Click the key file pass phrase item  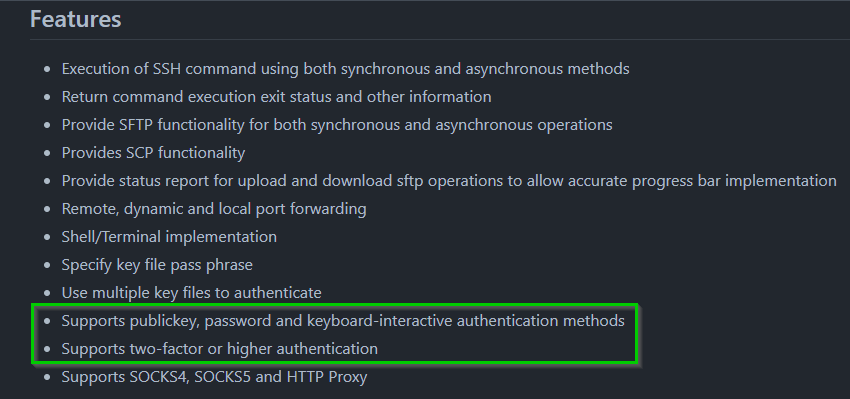[157, 265]
